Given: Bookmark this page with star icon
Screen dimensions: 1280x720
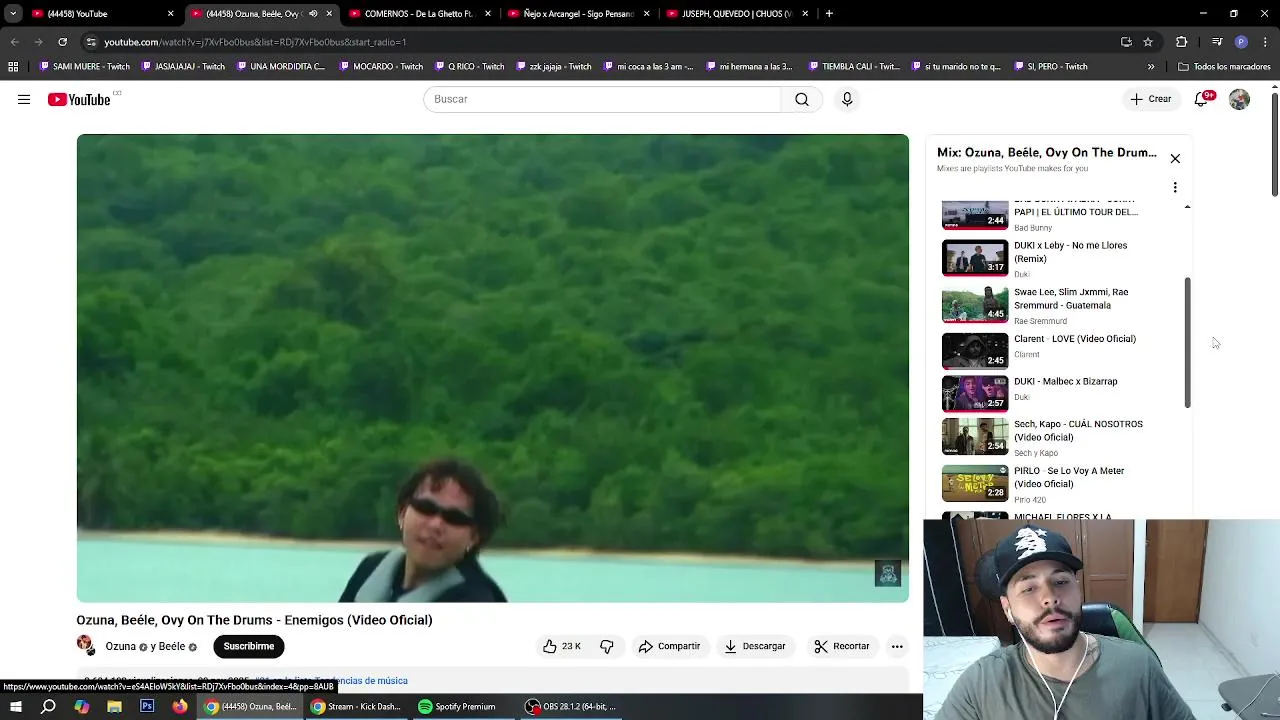Looking at the screenshot, I should click(x=1148, y=42).
